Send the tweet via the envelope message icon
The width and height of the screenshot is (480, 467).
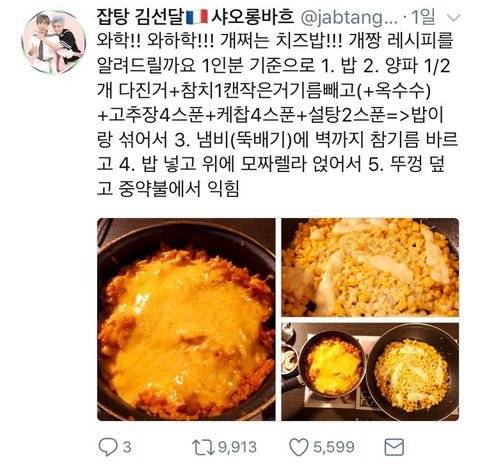tap(394, 447)
